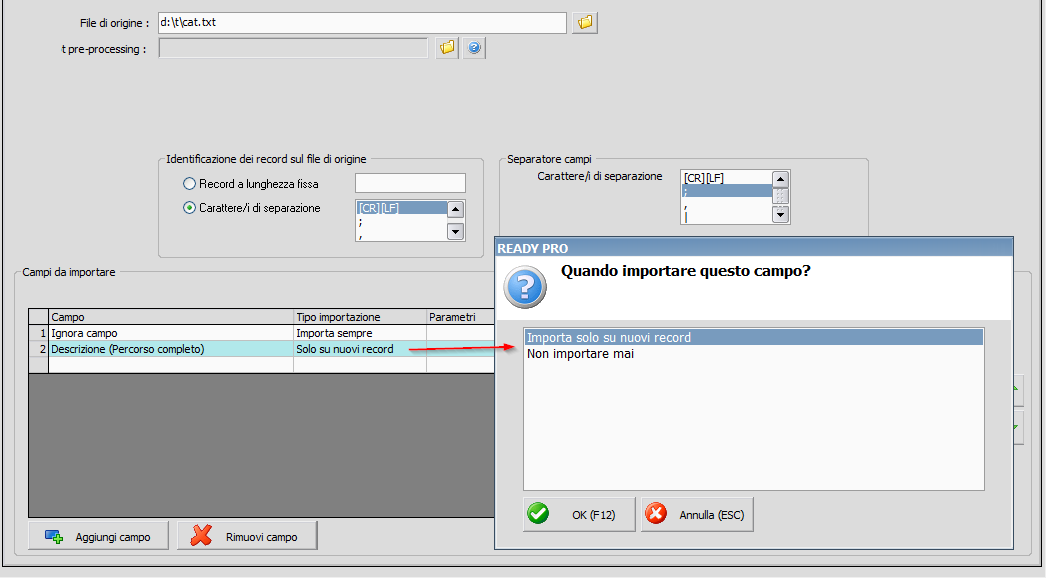Confirm with OK (F12) button
Viewport: 1046px width, 578px height.
coord(579,515)
